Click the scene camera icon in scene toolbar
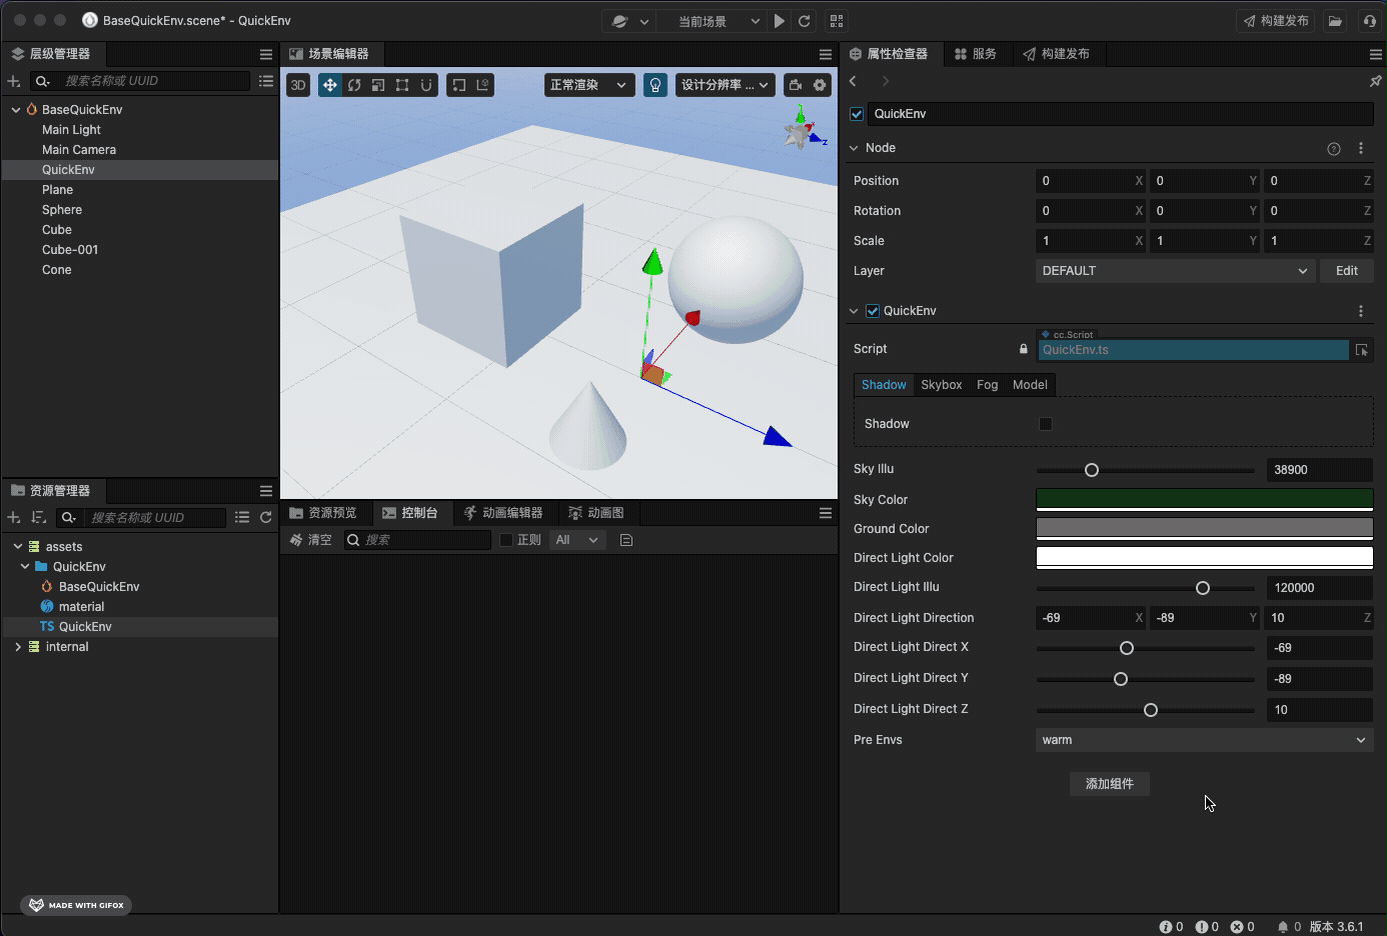This screenshot has width=1387, height=936. 796,85
